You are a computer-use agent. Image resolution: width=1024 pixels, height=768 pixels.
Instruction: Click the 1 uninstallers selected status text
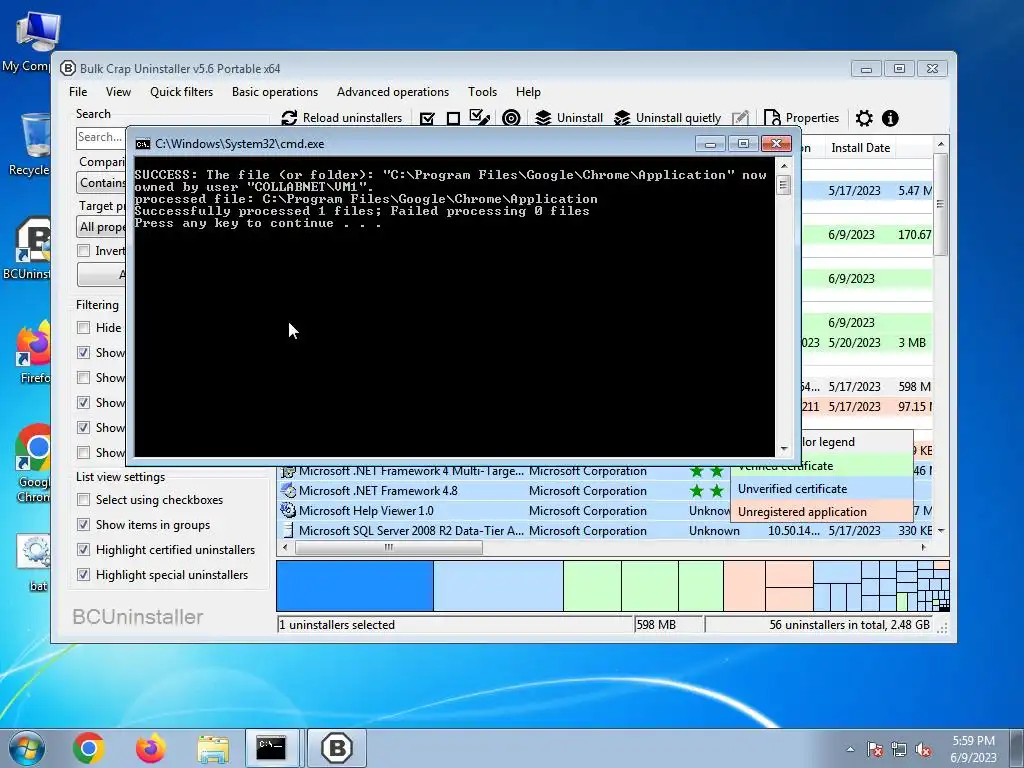(x=337, y=624)
